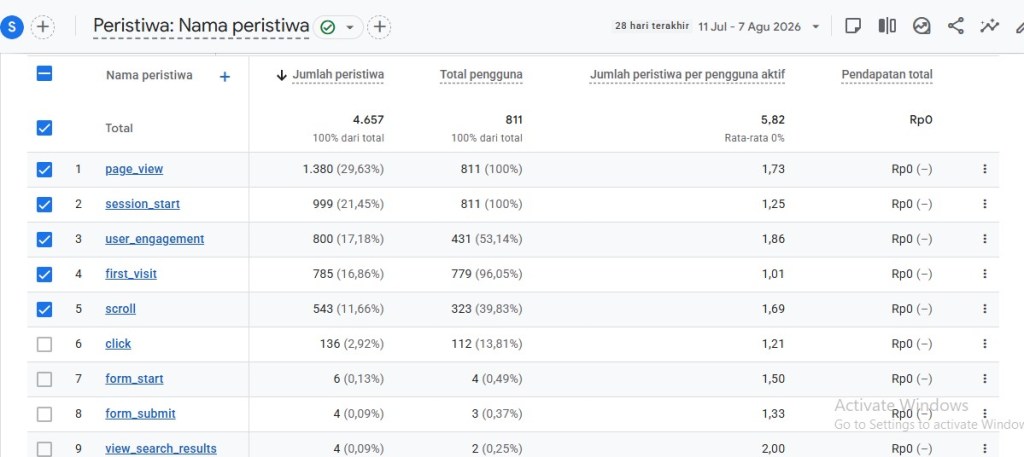Click the plus next to Nama peristiwa column
Image resolution: width=1024 pixels, height=457 pixels.
225,77
